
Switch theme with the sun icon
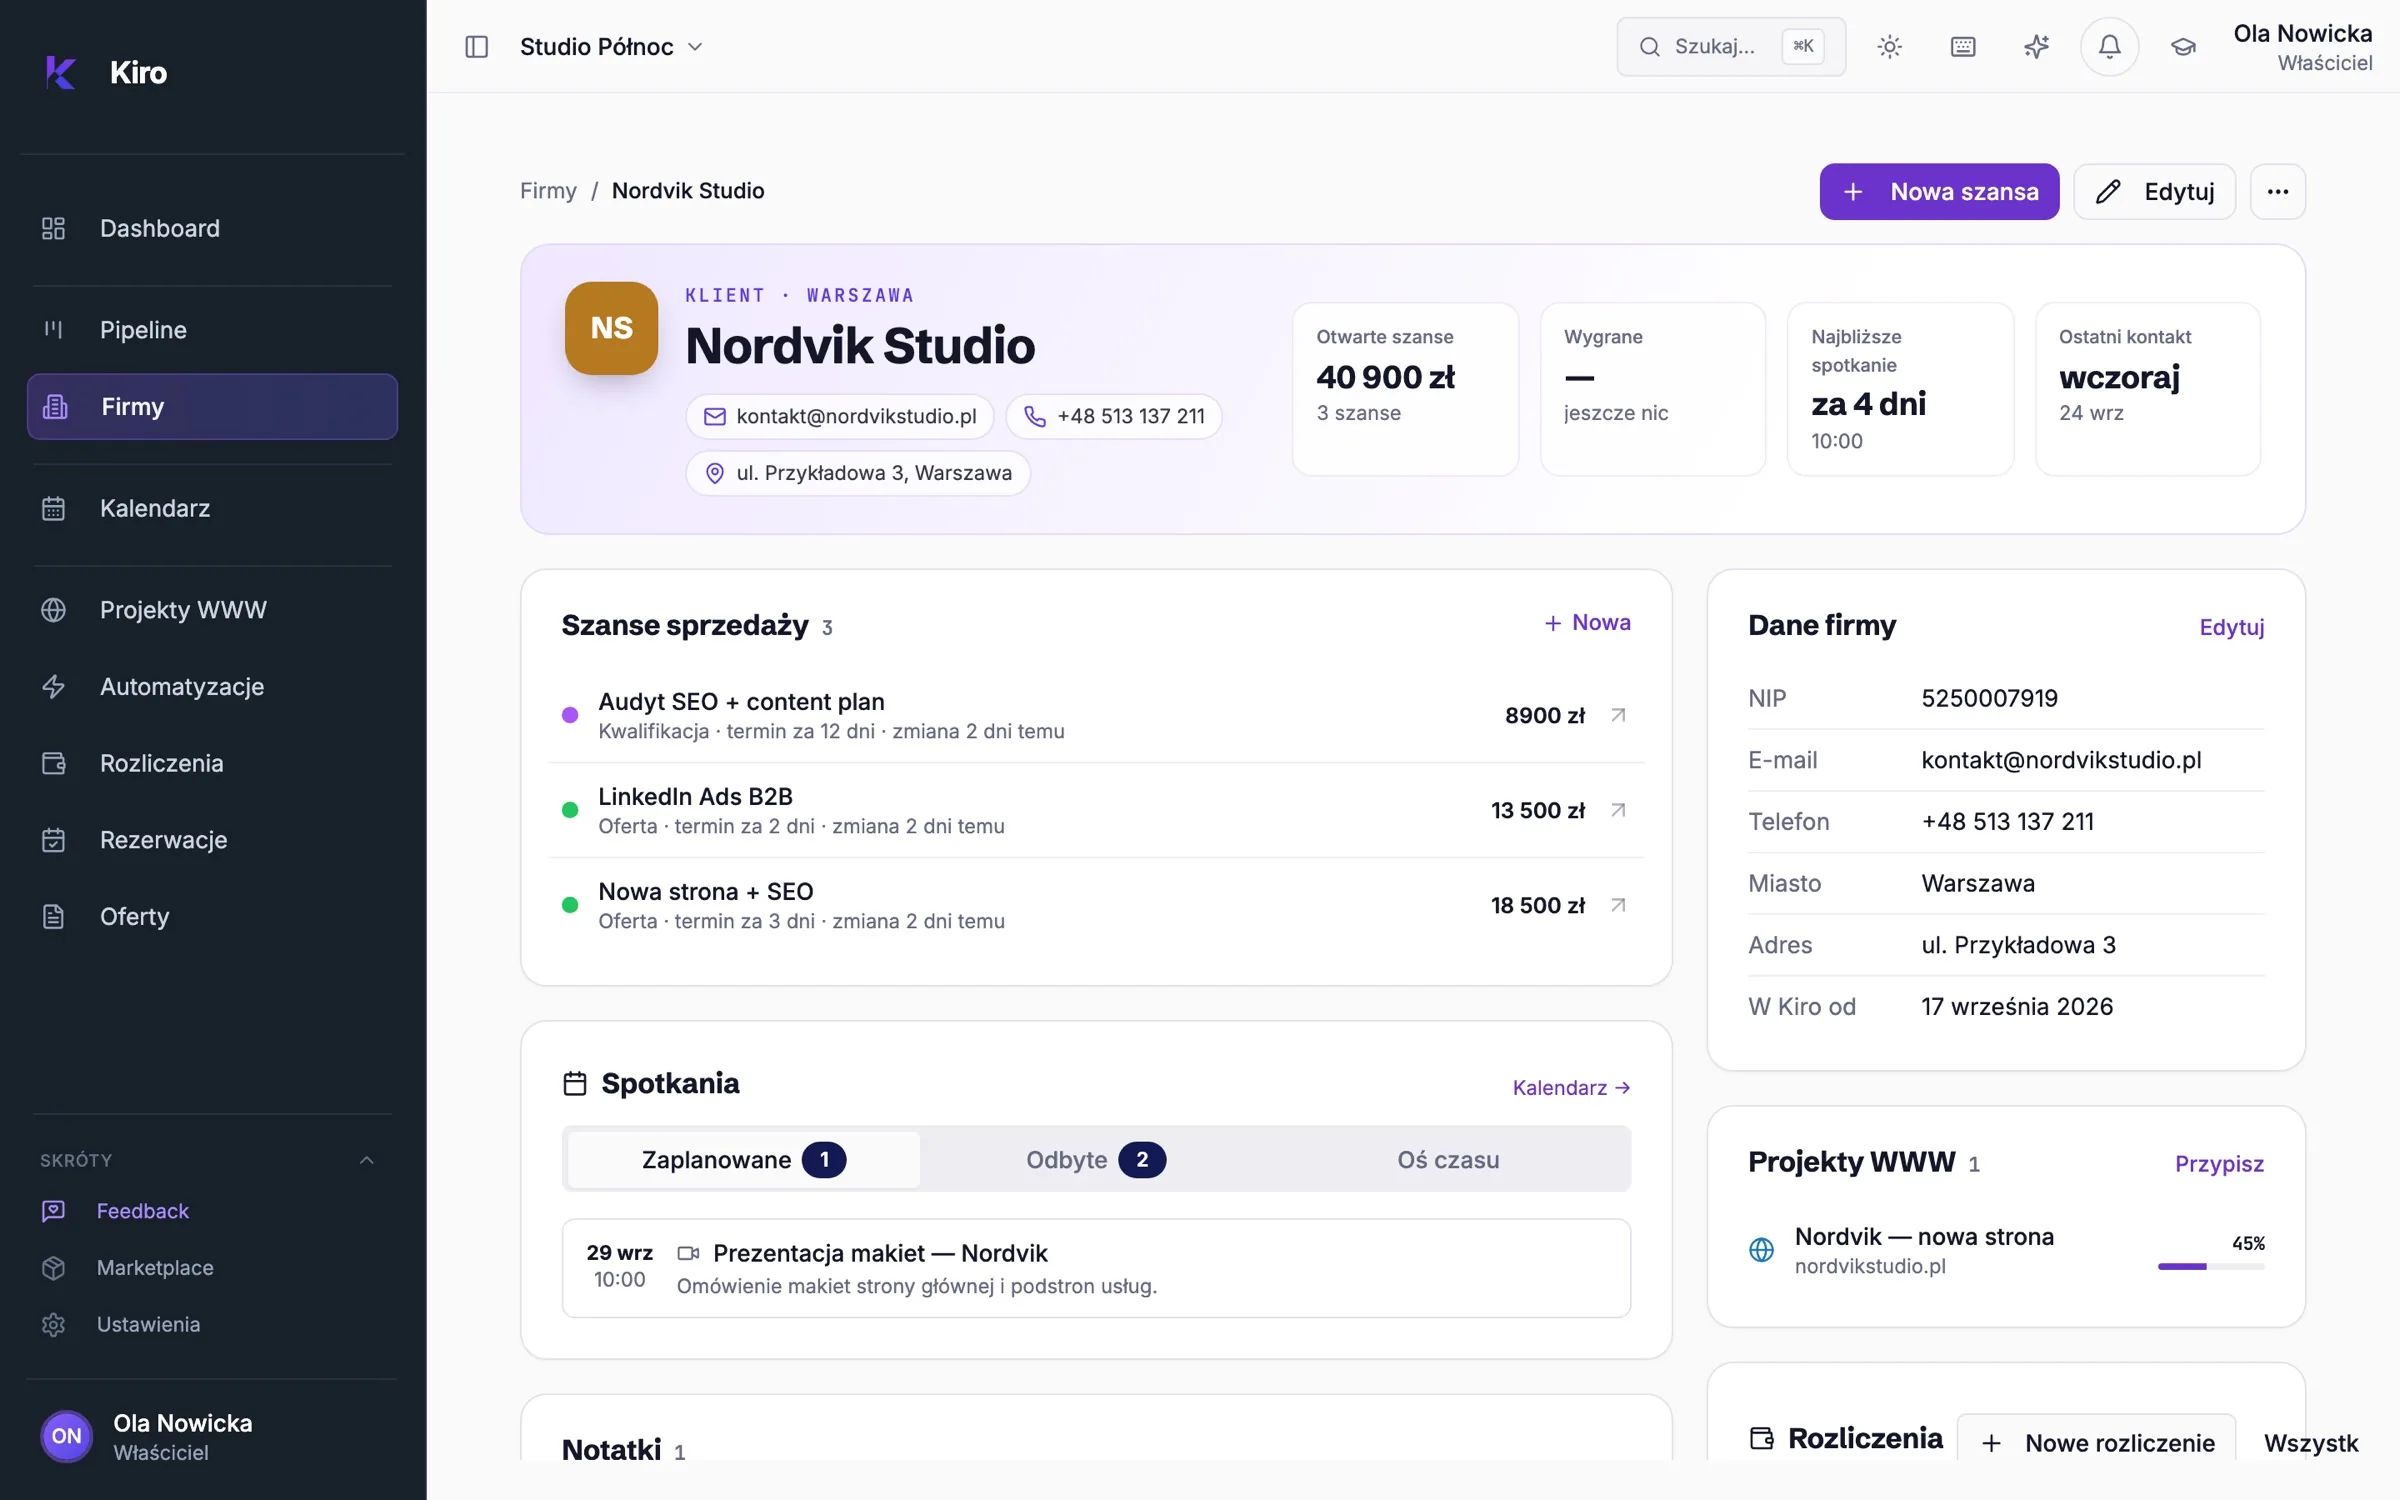1889,47
